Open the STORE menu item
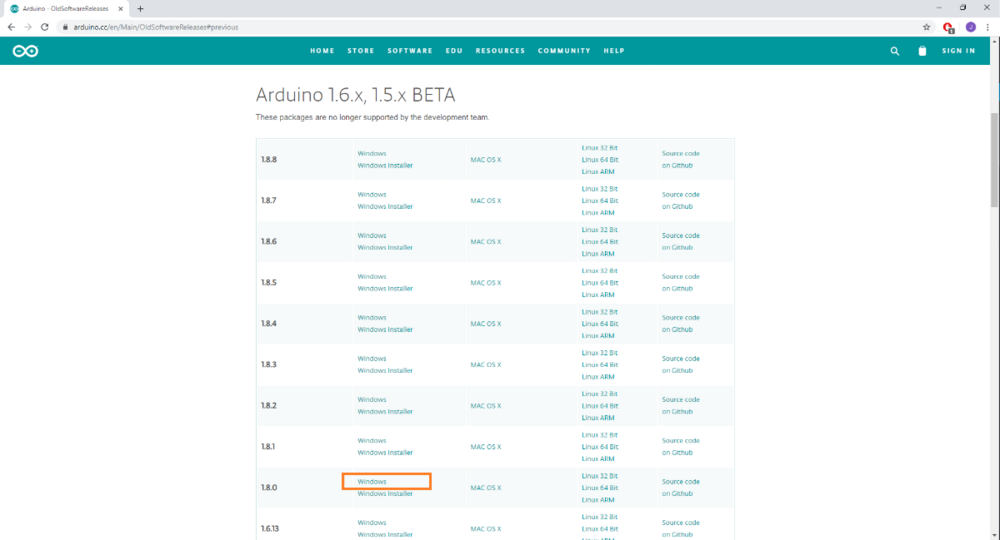Image resolution: width=1000 pixels, height=540 pixels. pos(361,51)
